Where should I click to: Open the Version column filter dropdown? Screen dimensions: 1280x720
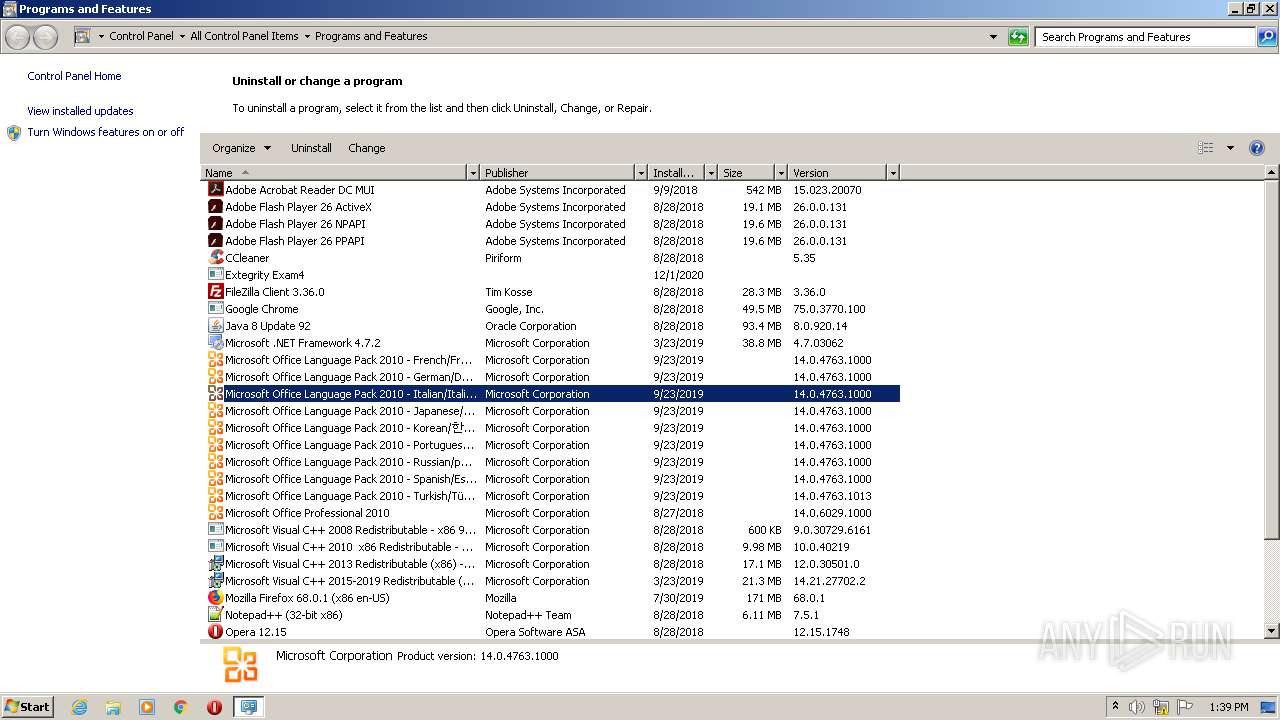pos(893,173)
